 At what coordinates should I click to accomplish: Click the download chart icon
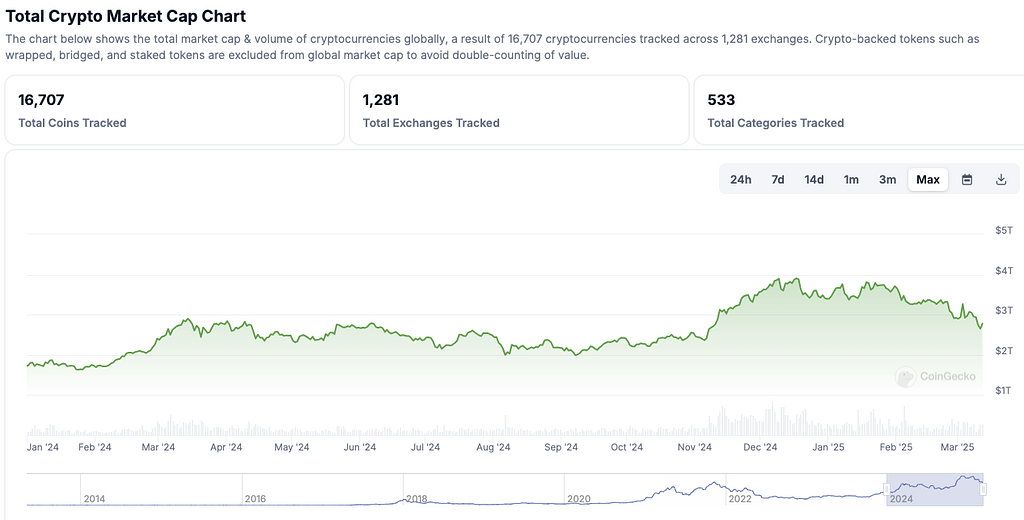(x=1001, y=180)
